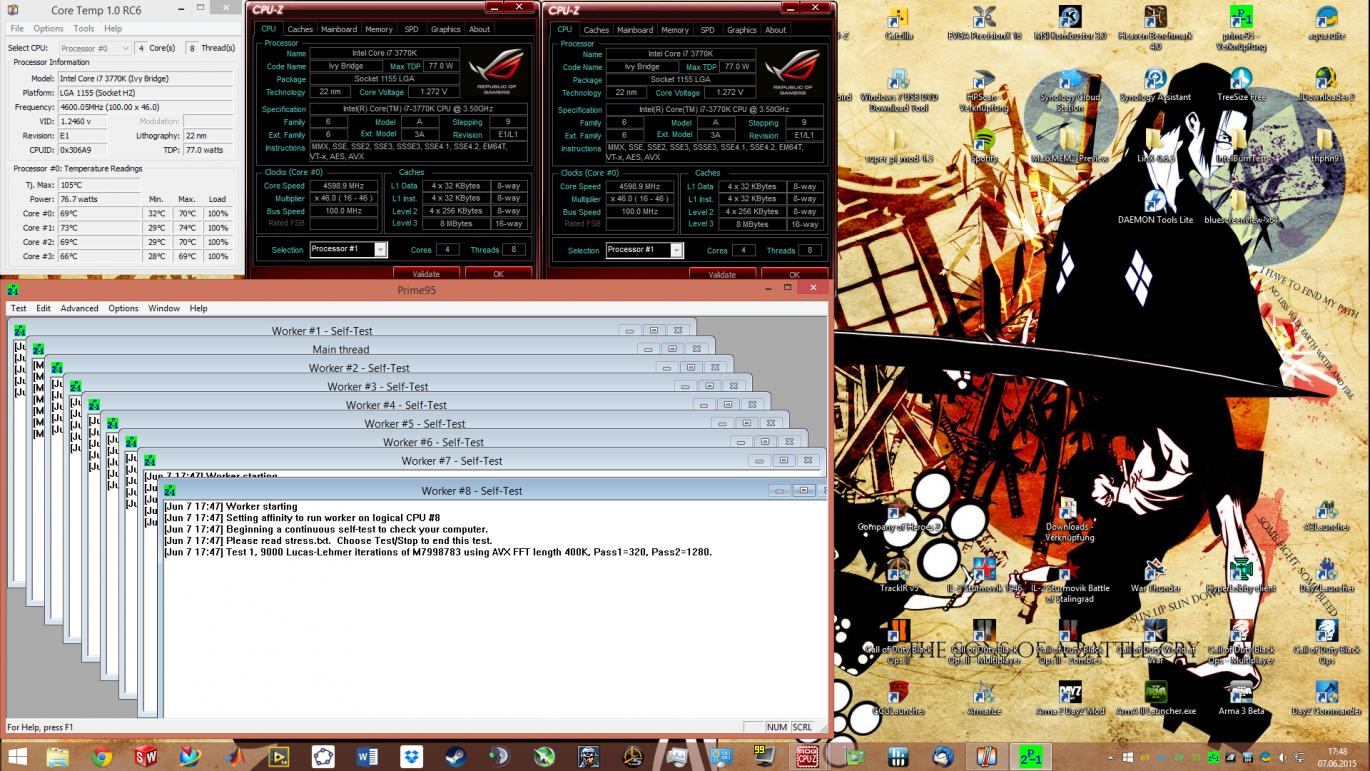Switch to Graphics tab in left CPU-Z

pos(445,29)
